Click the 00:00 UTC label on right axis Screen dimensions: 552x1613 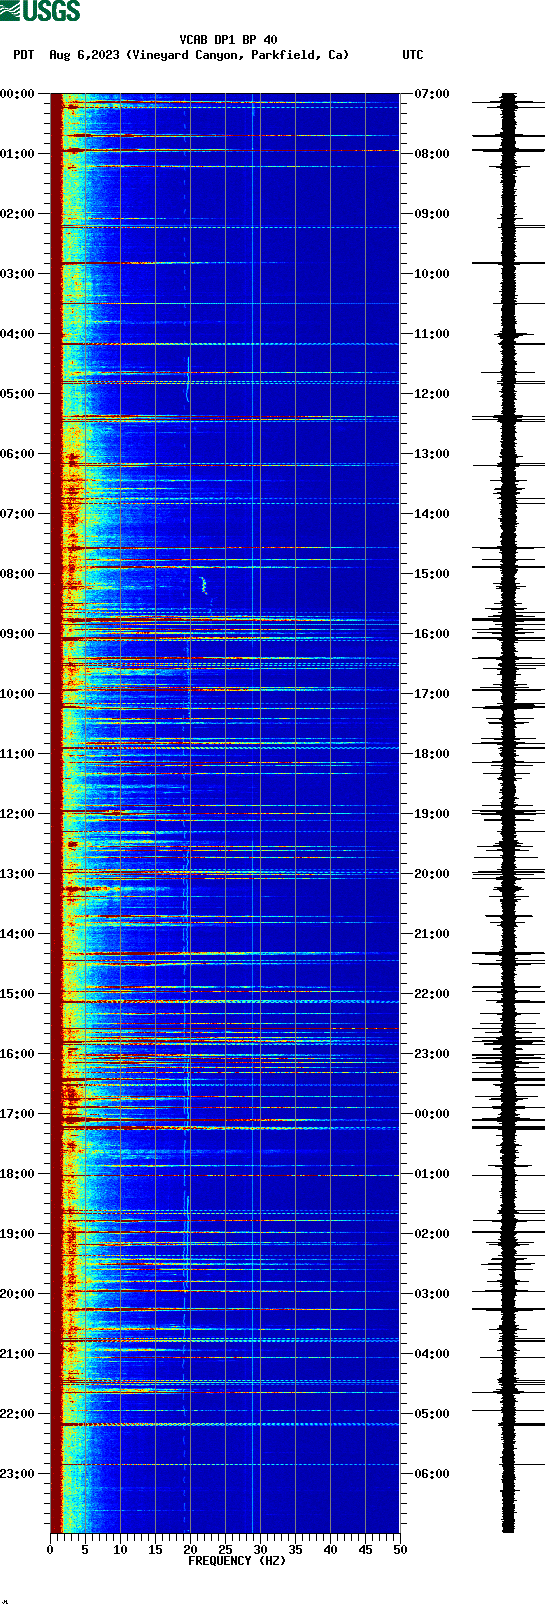pyautogui.click(x=432, y=1114)
